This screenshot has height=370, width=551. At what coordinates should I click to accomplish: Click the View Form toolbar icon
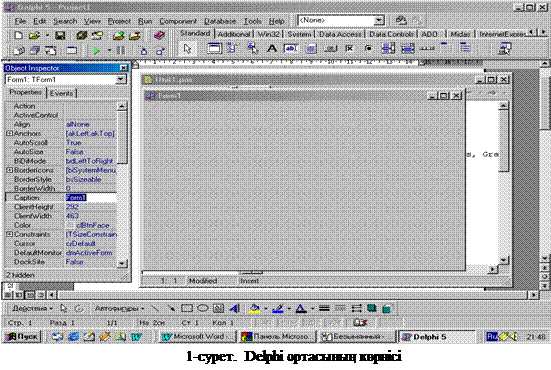pyautogui.click(x=34, y=50)
